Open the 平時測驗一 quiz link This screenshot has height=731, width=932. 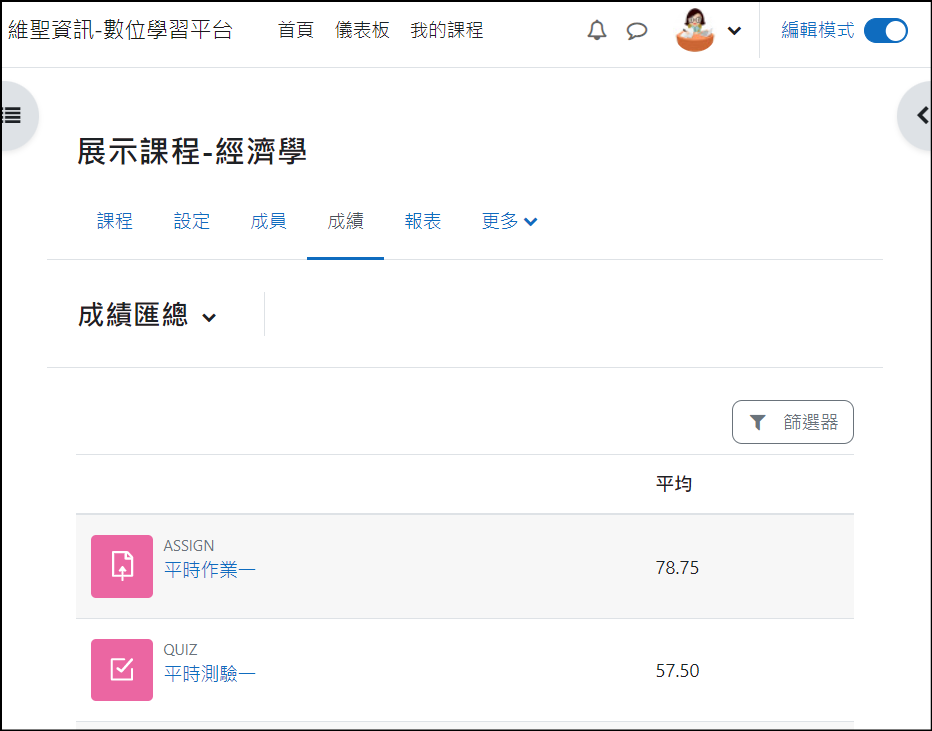pyautogui.click(x=210, y=674)
